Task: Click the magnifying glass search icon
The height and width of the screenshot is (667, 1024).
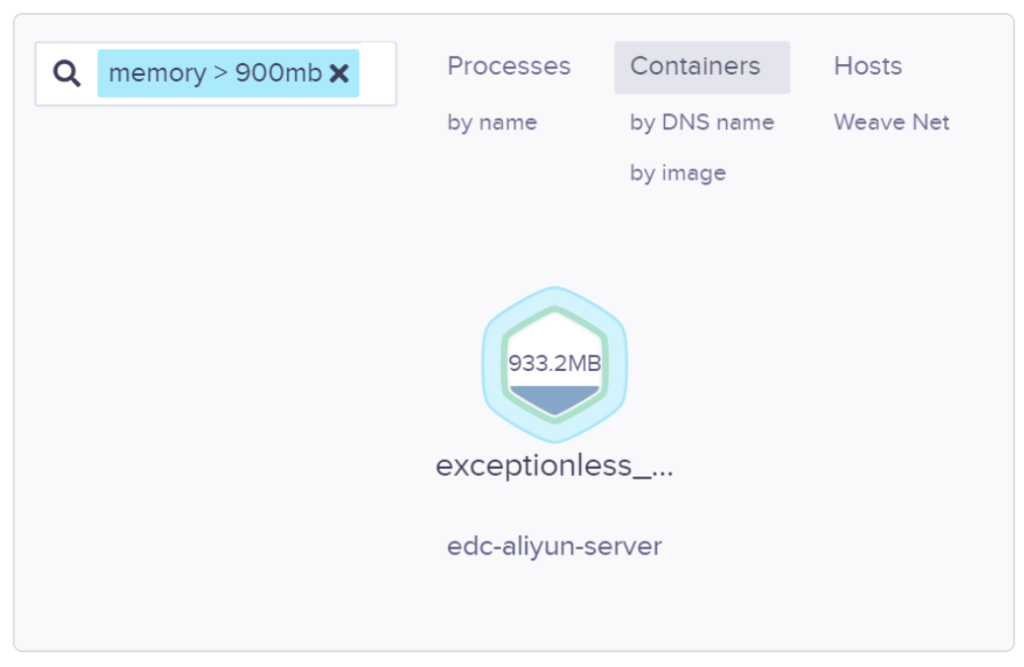Action: tap(67, 73)
